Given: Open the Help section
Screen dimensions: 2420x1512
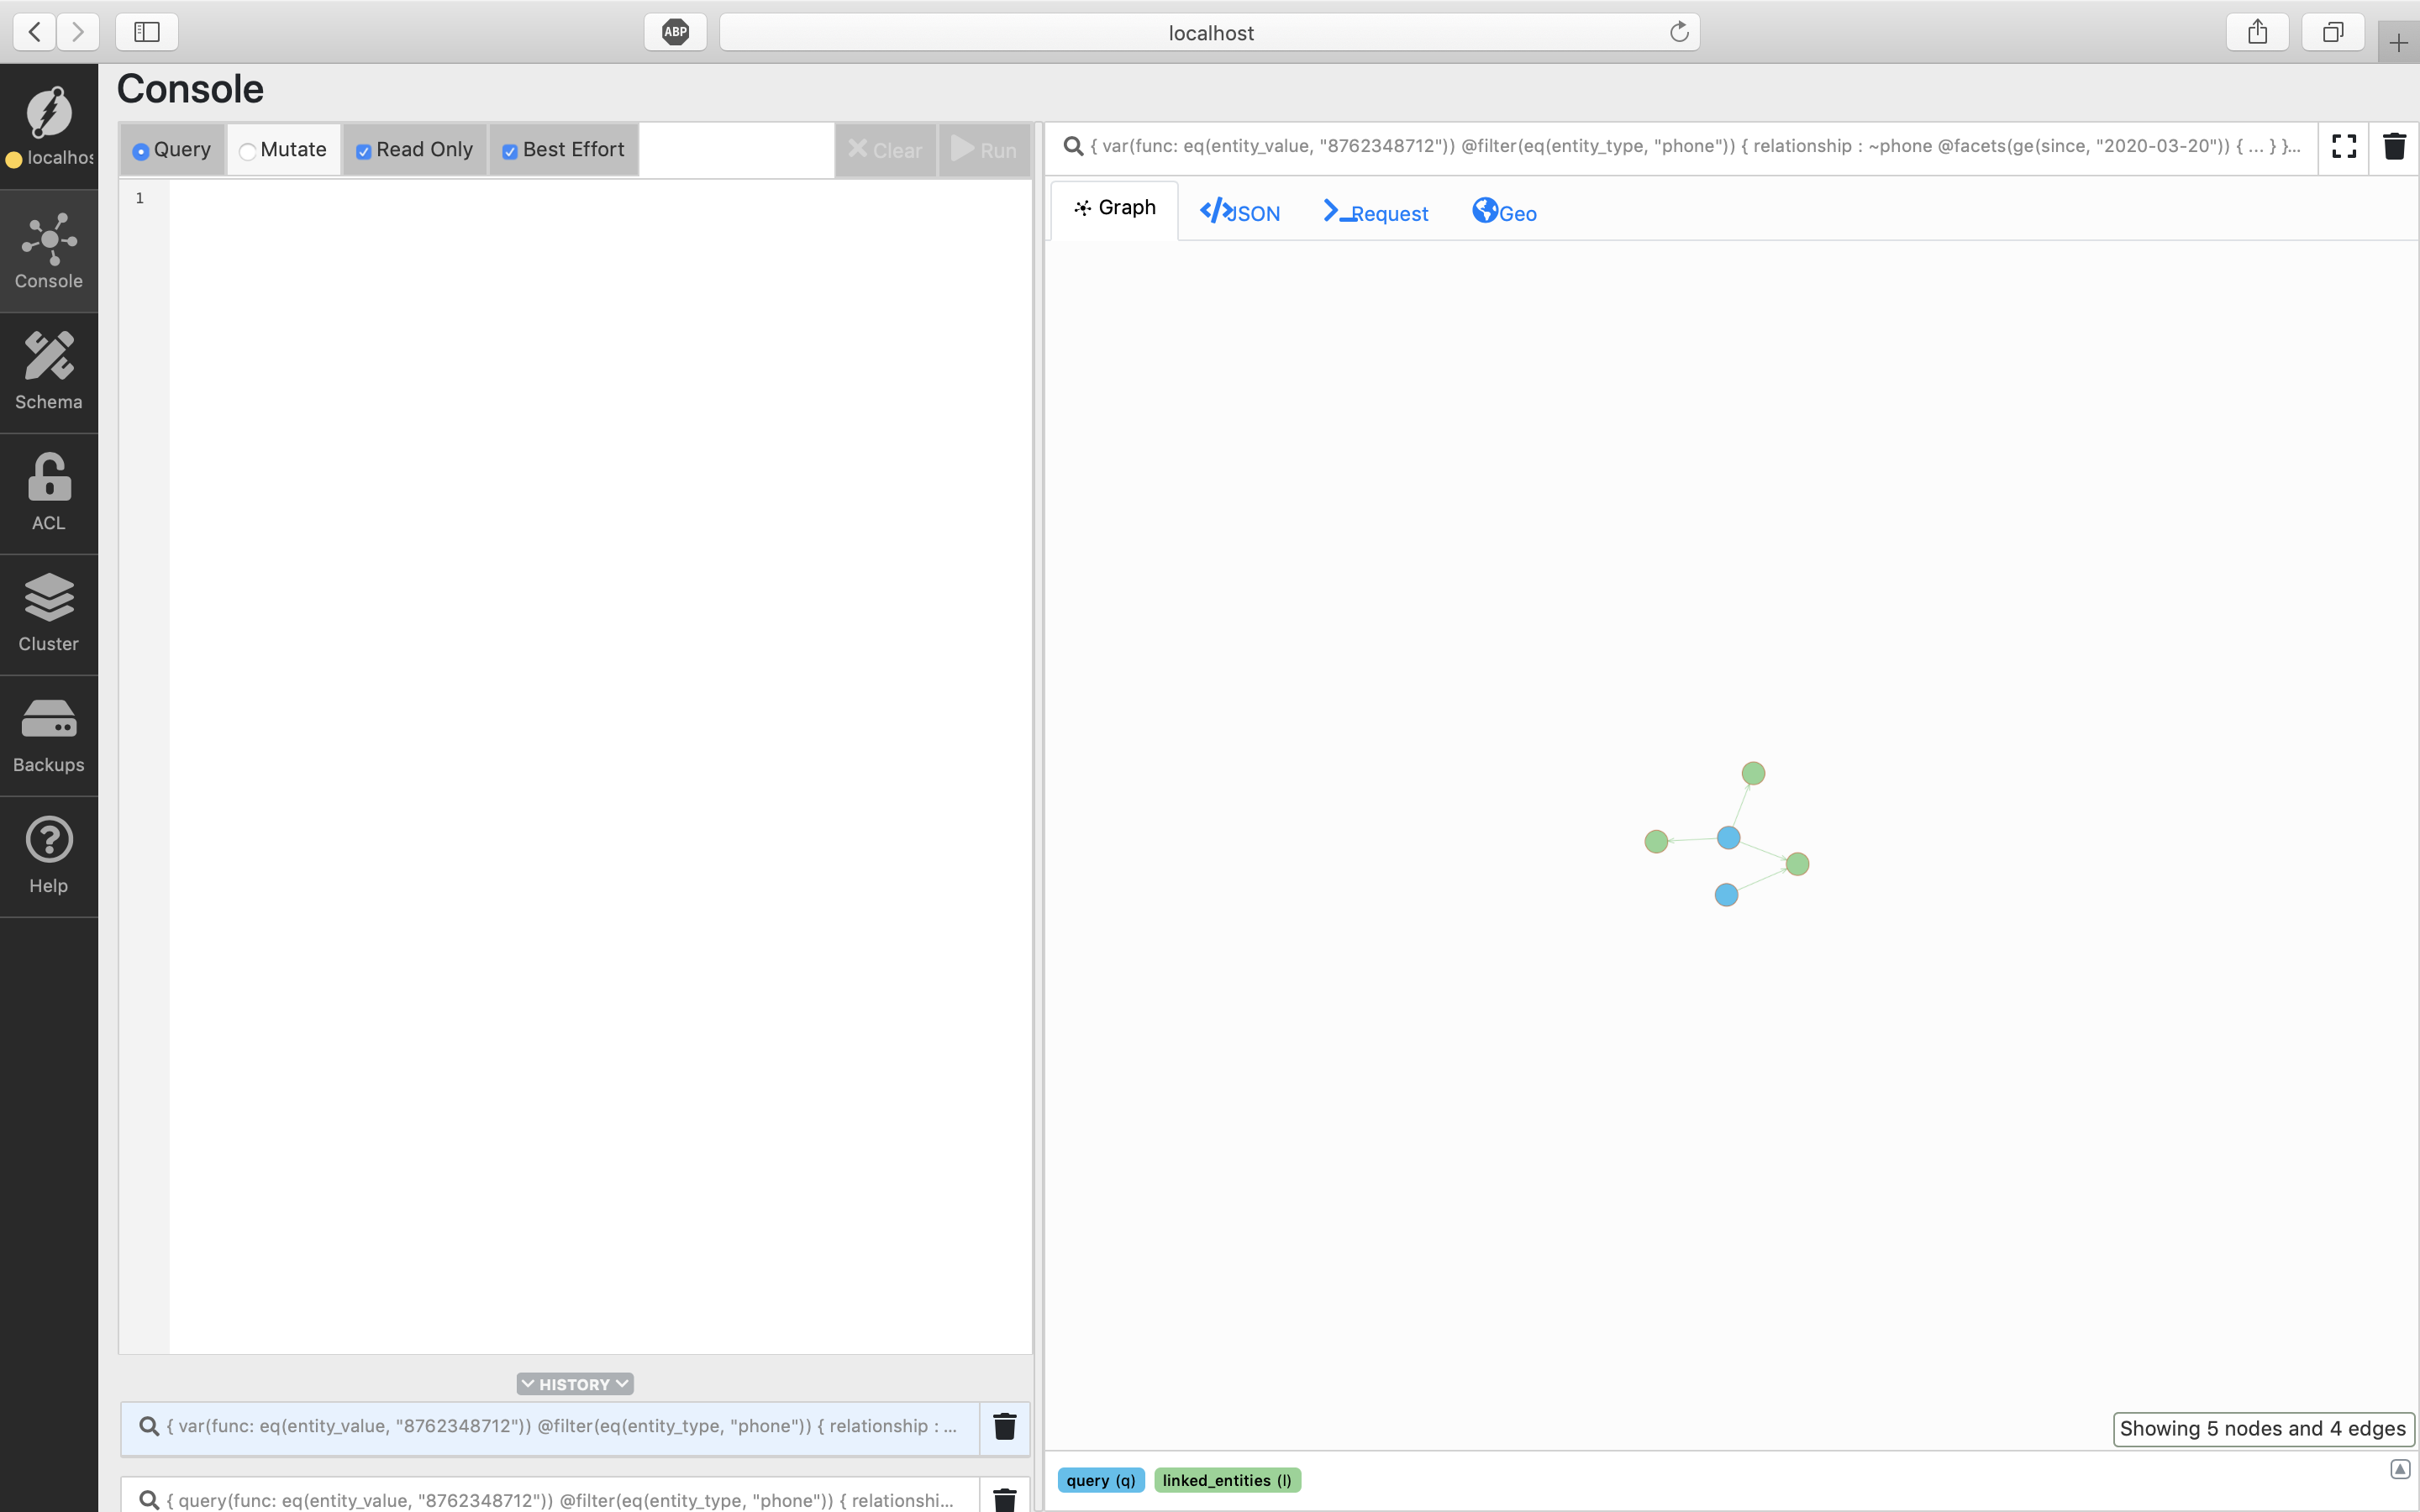Looking at the screenshot, I should click(x=48, y=855).
